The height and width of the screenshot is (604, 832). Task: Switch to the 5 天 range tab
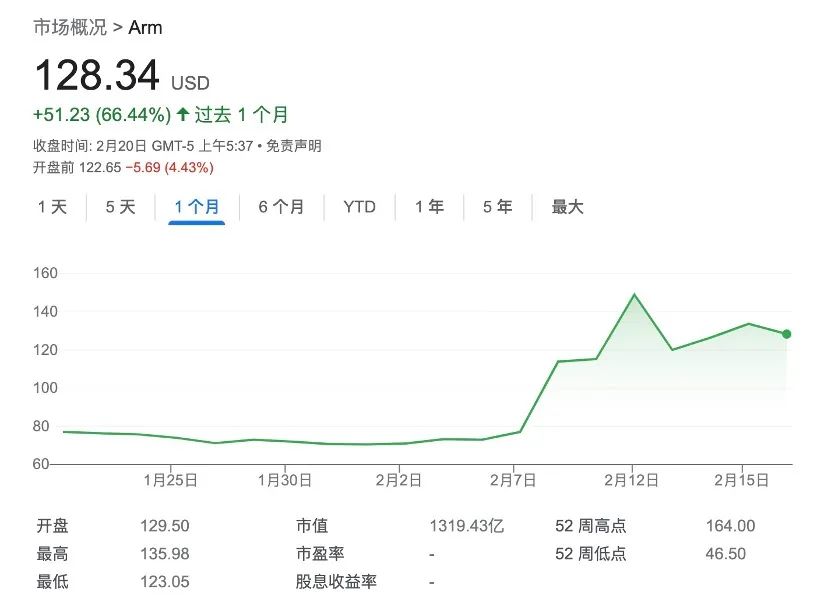pos(120,206)
